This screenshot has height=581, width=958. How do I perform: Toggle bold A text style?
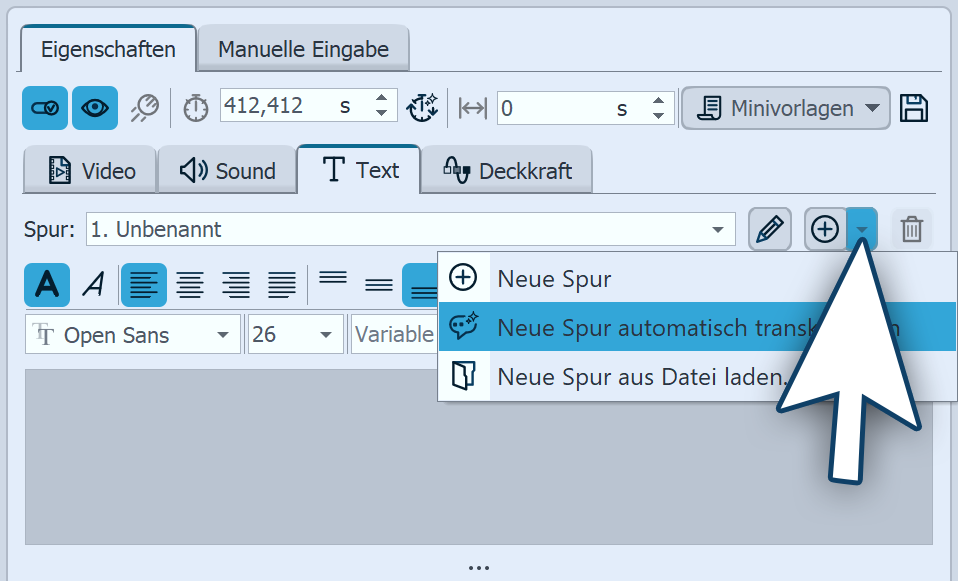pyautogui.click(x=47, y=285)
